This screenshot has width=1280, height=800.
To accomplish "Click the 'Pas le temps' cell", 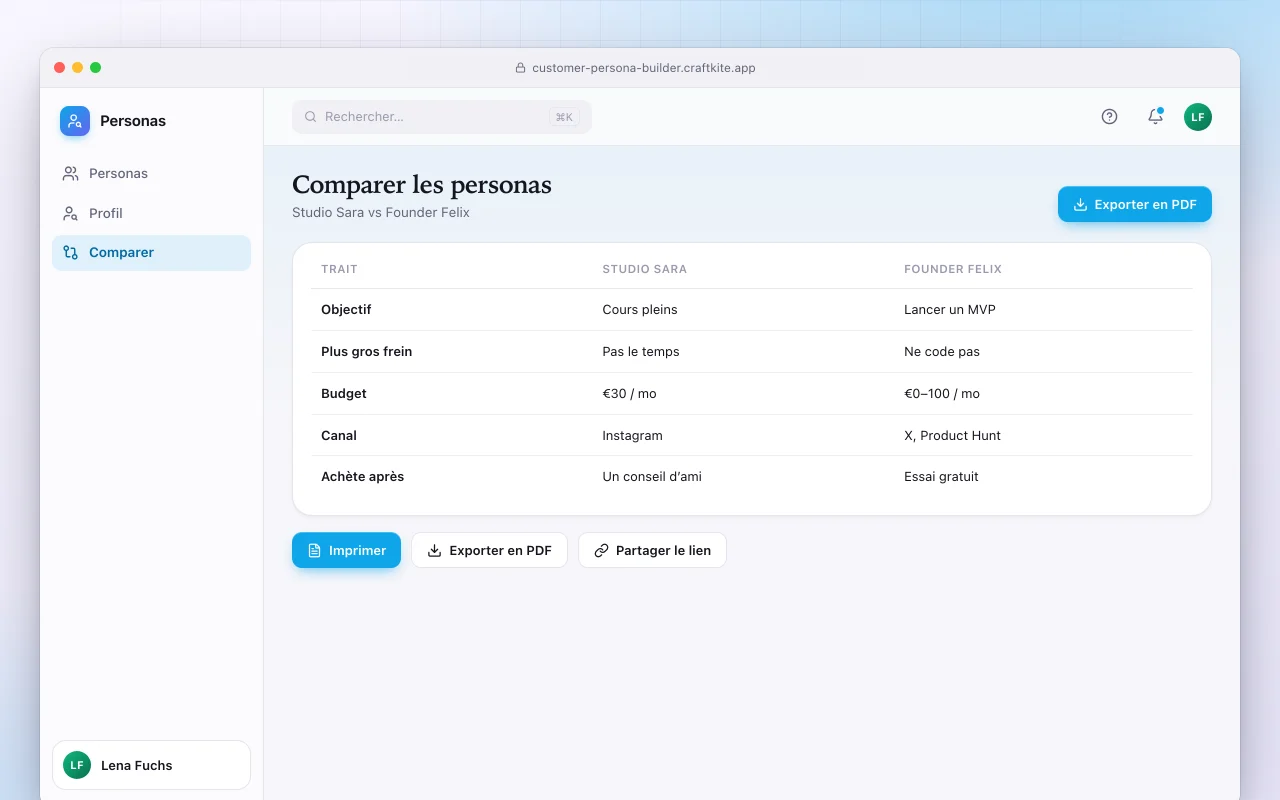I will point(641,352).
